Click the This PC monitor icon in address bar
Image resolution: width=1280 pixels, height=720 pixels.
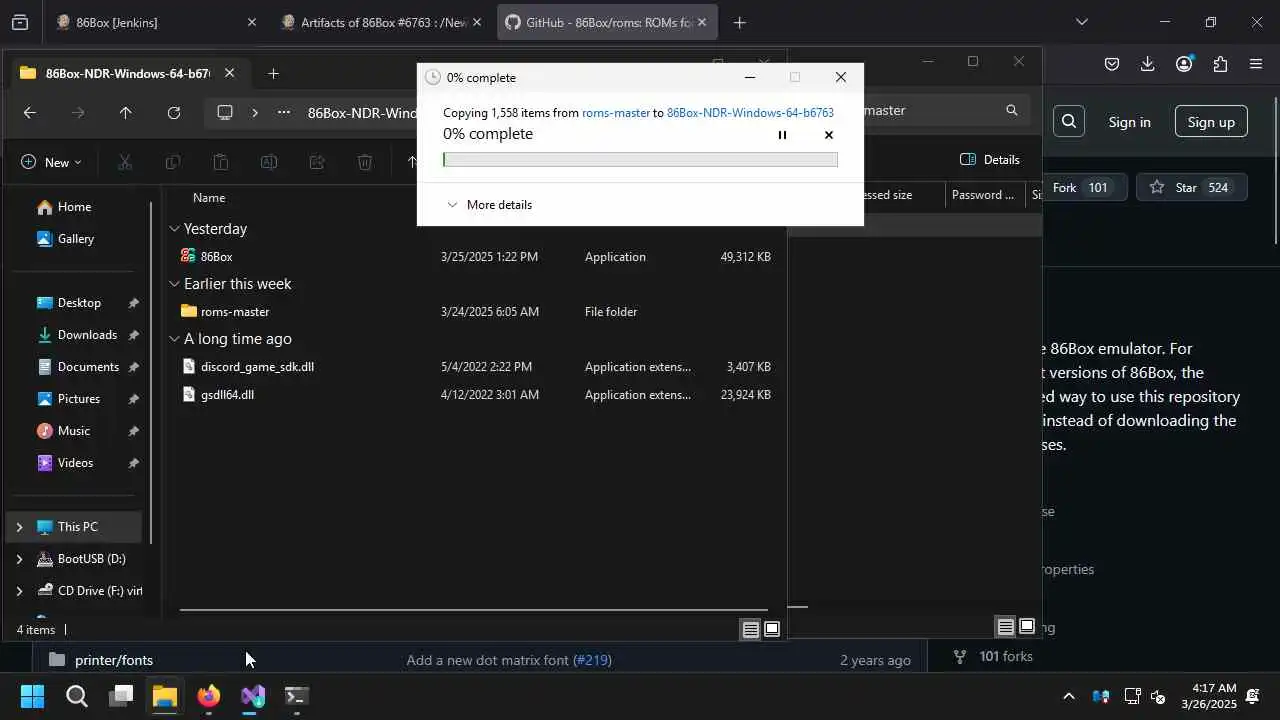225,113
